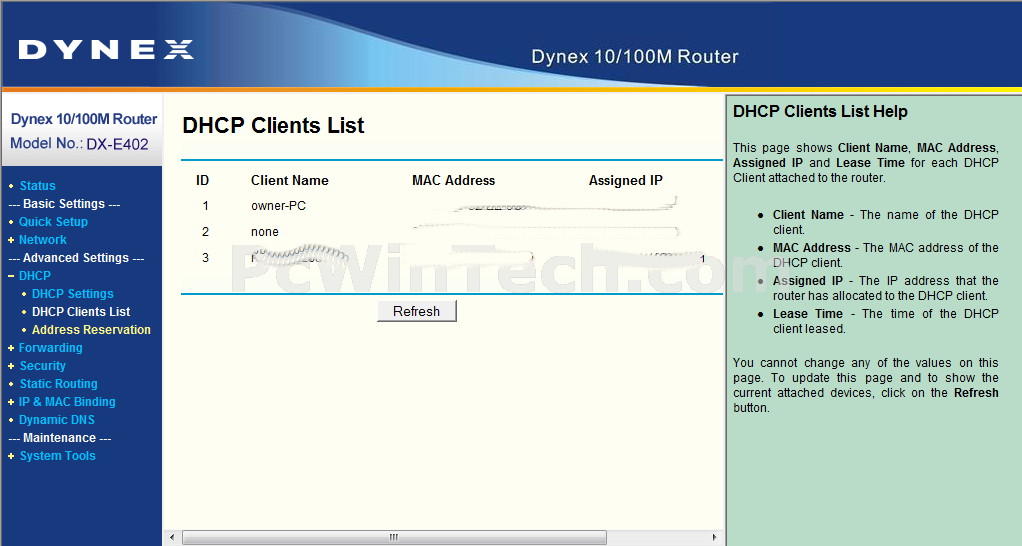Open Address Reservation page
Image resolution: width=1022 pixels, height=546 pixels.
click(91, 330)
